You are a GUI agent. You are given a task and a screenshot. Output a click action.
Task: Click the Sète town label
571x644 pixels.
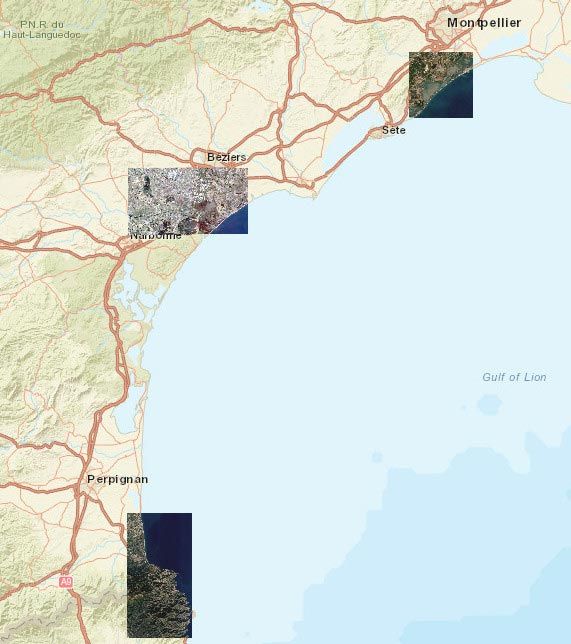coord(394,130)
